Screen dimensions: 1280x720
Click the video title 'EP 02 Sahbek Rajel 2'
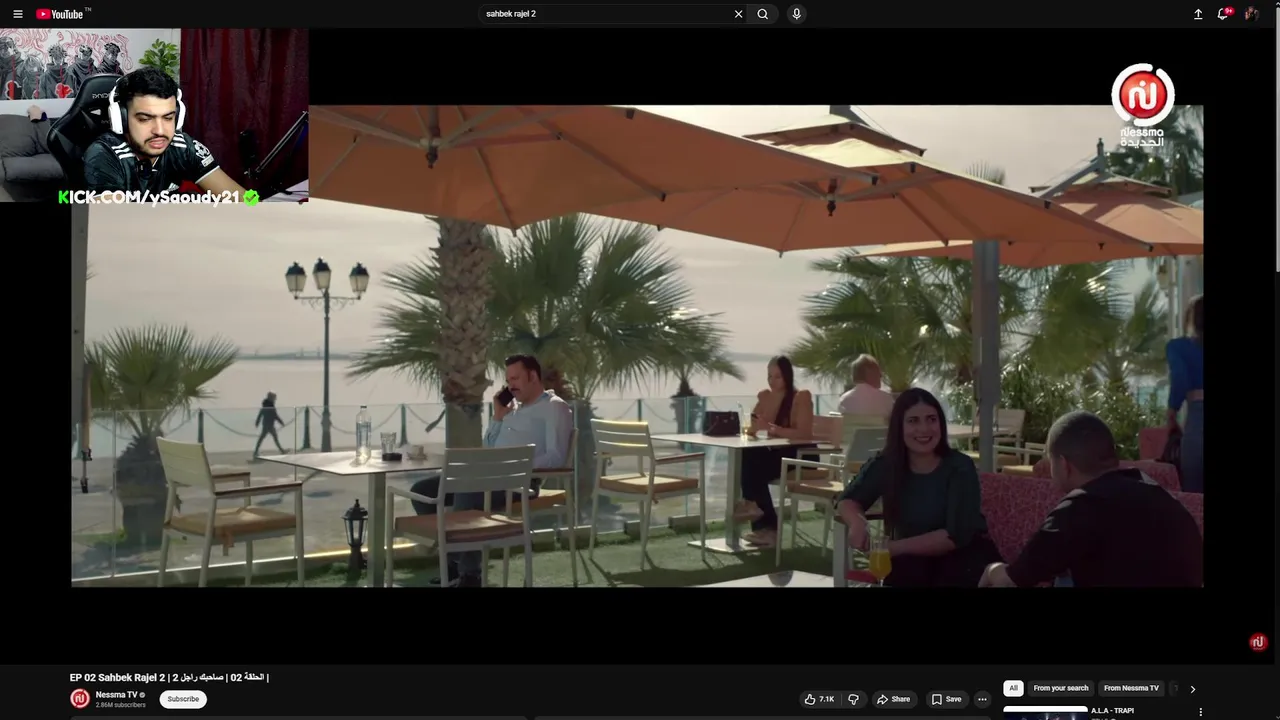pyautogui.click(x=169, y=677)
